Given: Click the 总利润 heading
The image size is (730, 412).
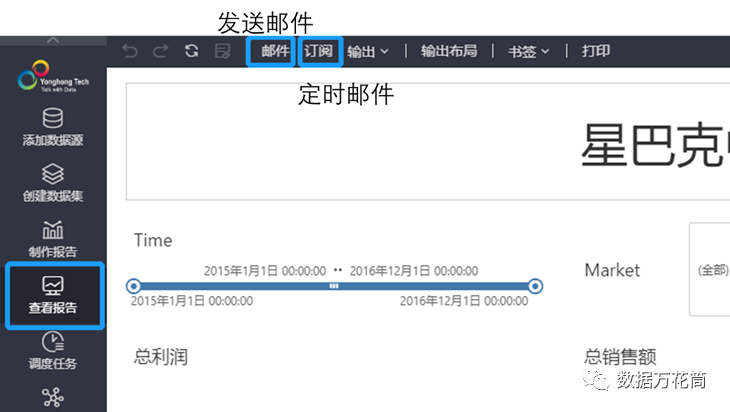Looking at the screenshot, I should [x=161, y=357].
